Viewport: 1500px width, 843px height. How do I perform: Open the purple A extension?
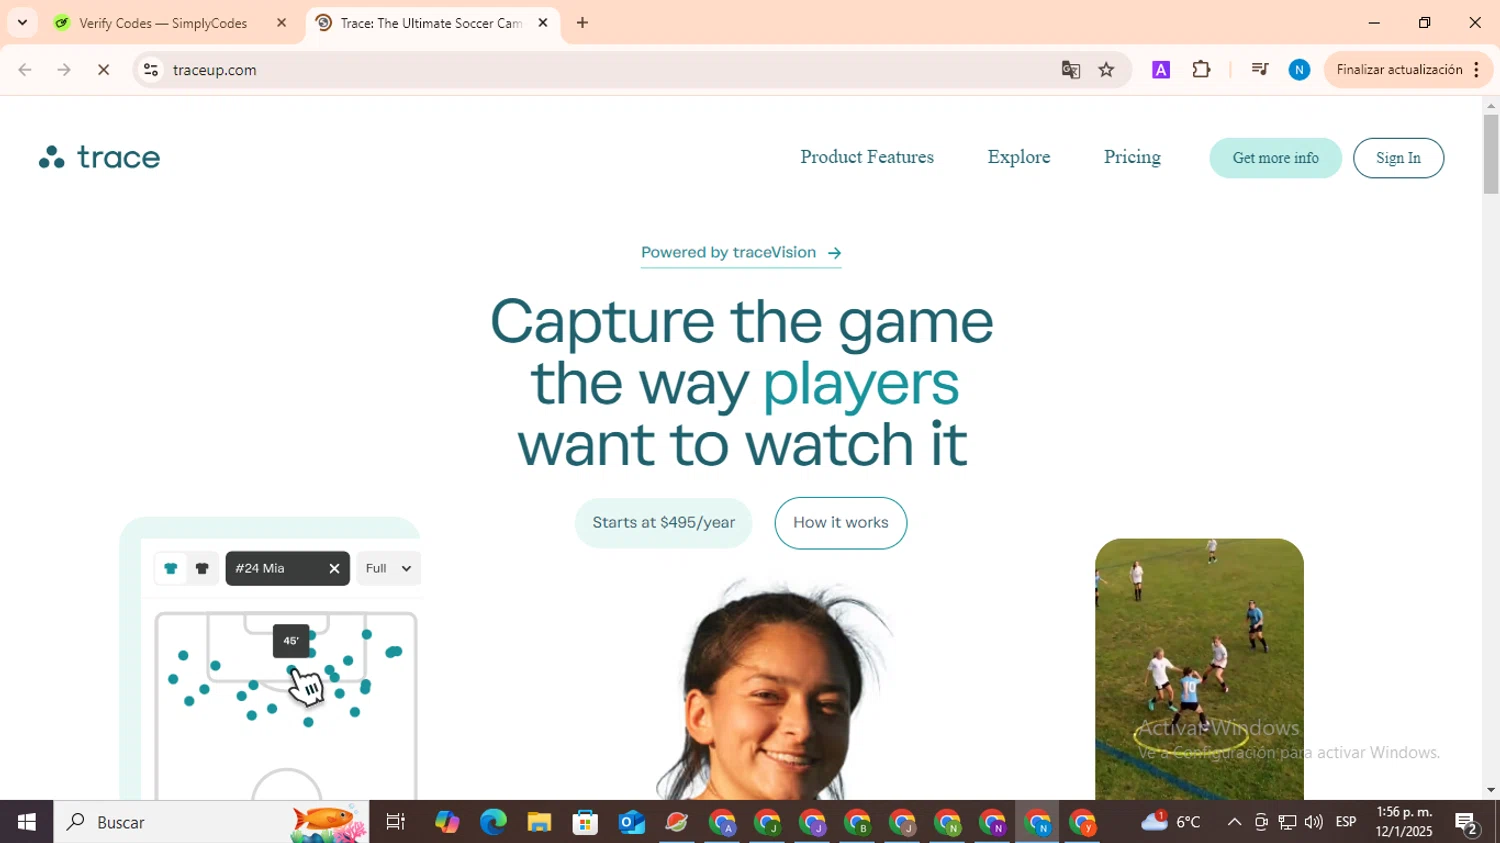click(x=1161, y=70)
